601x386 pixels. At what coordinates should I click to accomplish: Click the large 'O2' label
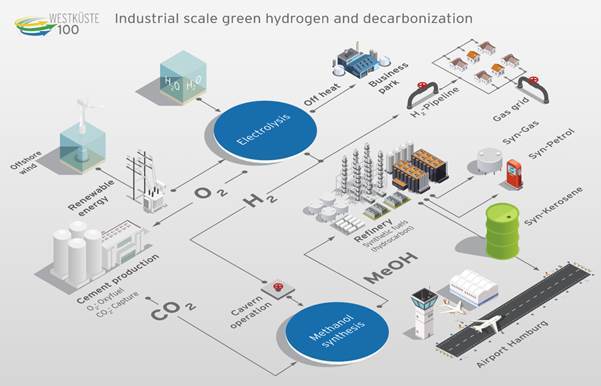coord(211,192)
